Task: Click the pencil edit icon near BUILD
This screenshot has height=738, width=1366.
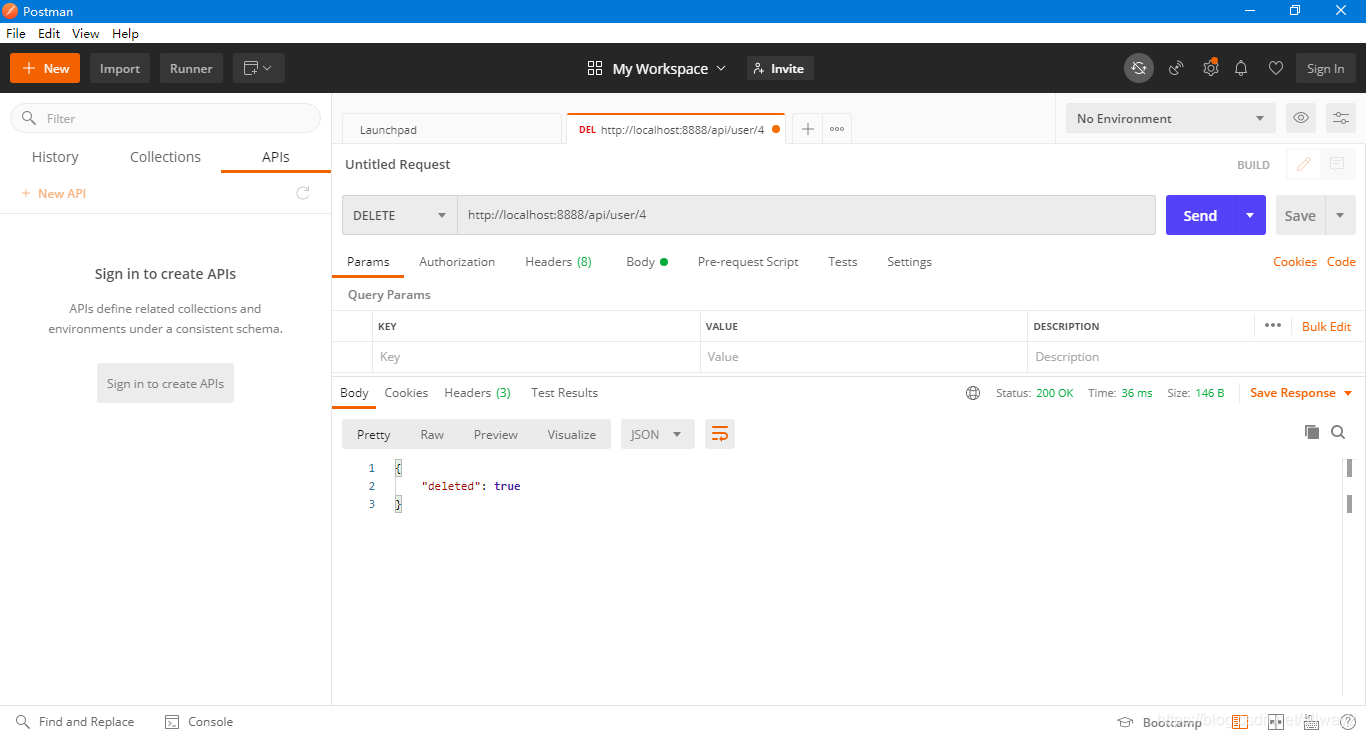Action: tap(1304, 165)
